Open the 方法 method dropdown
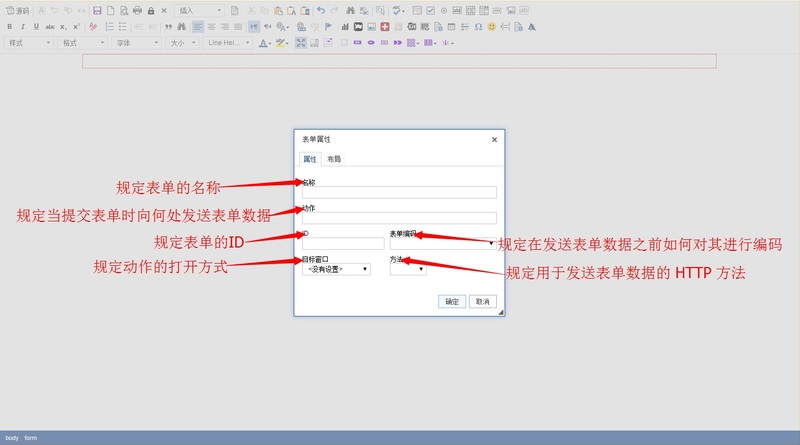The width and height of the screenshot is (800, 445). 408,269
